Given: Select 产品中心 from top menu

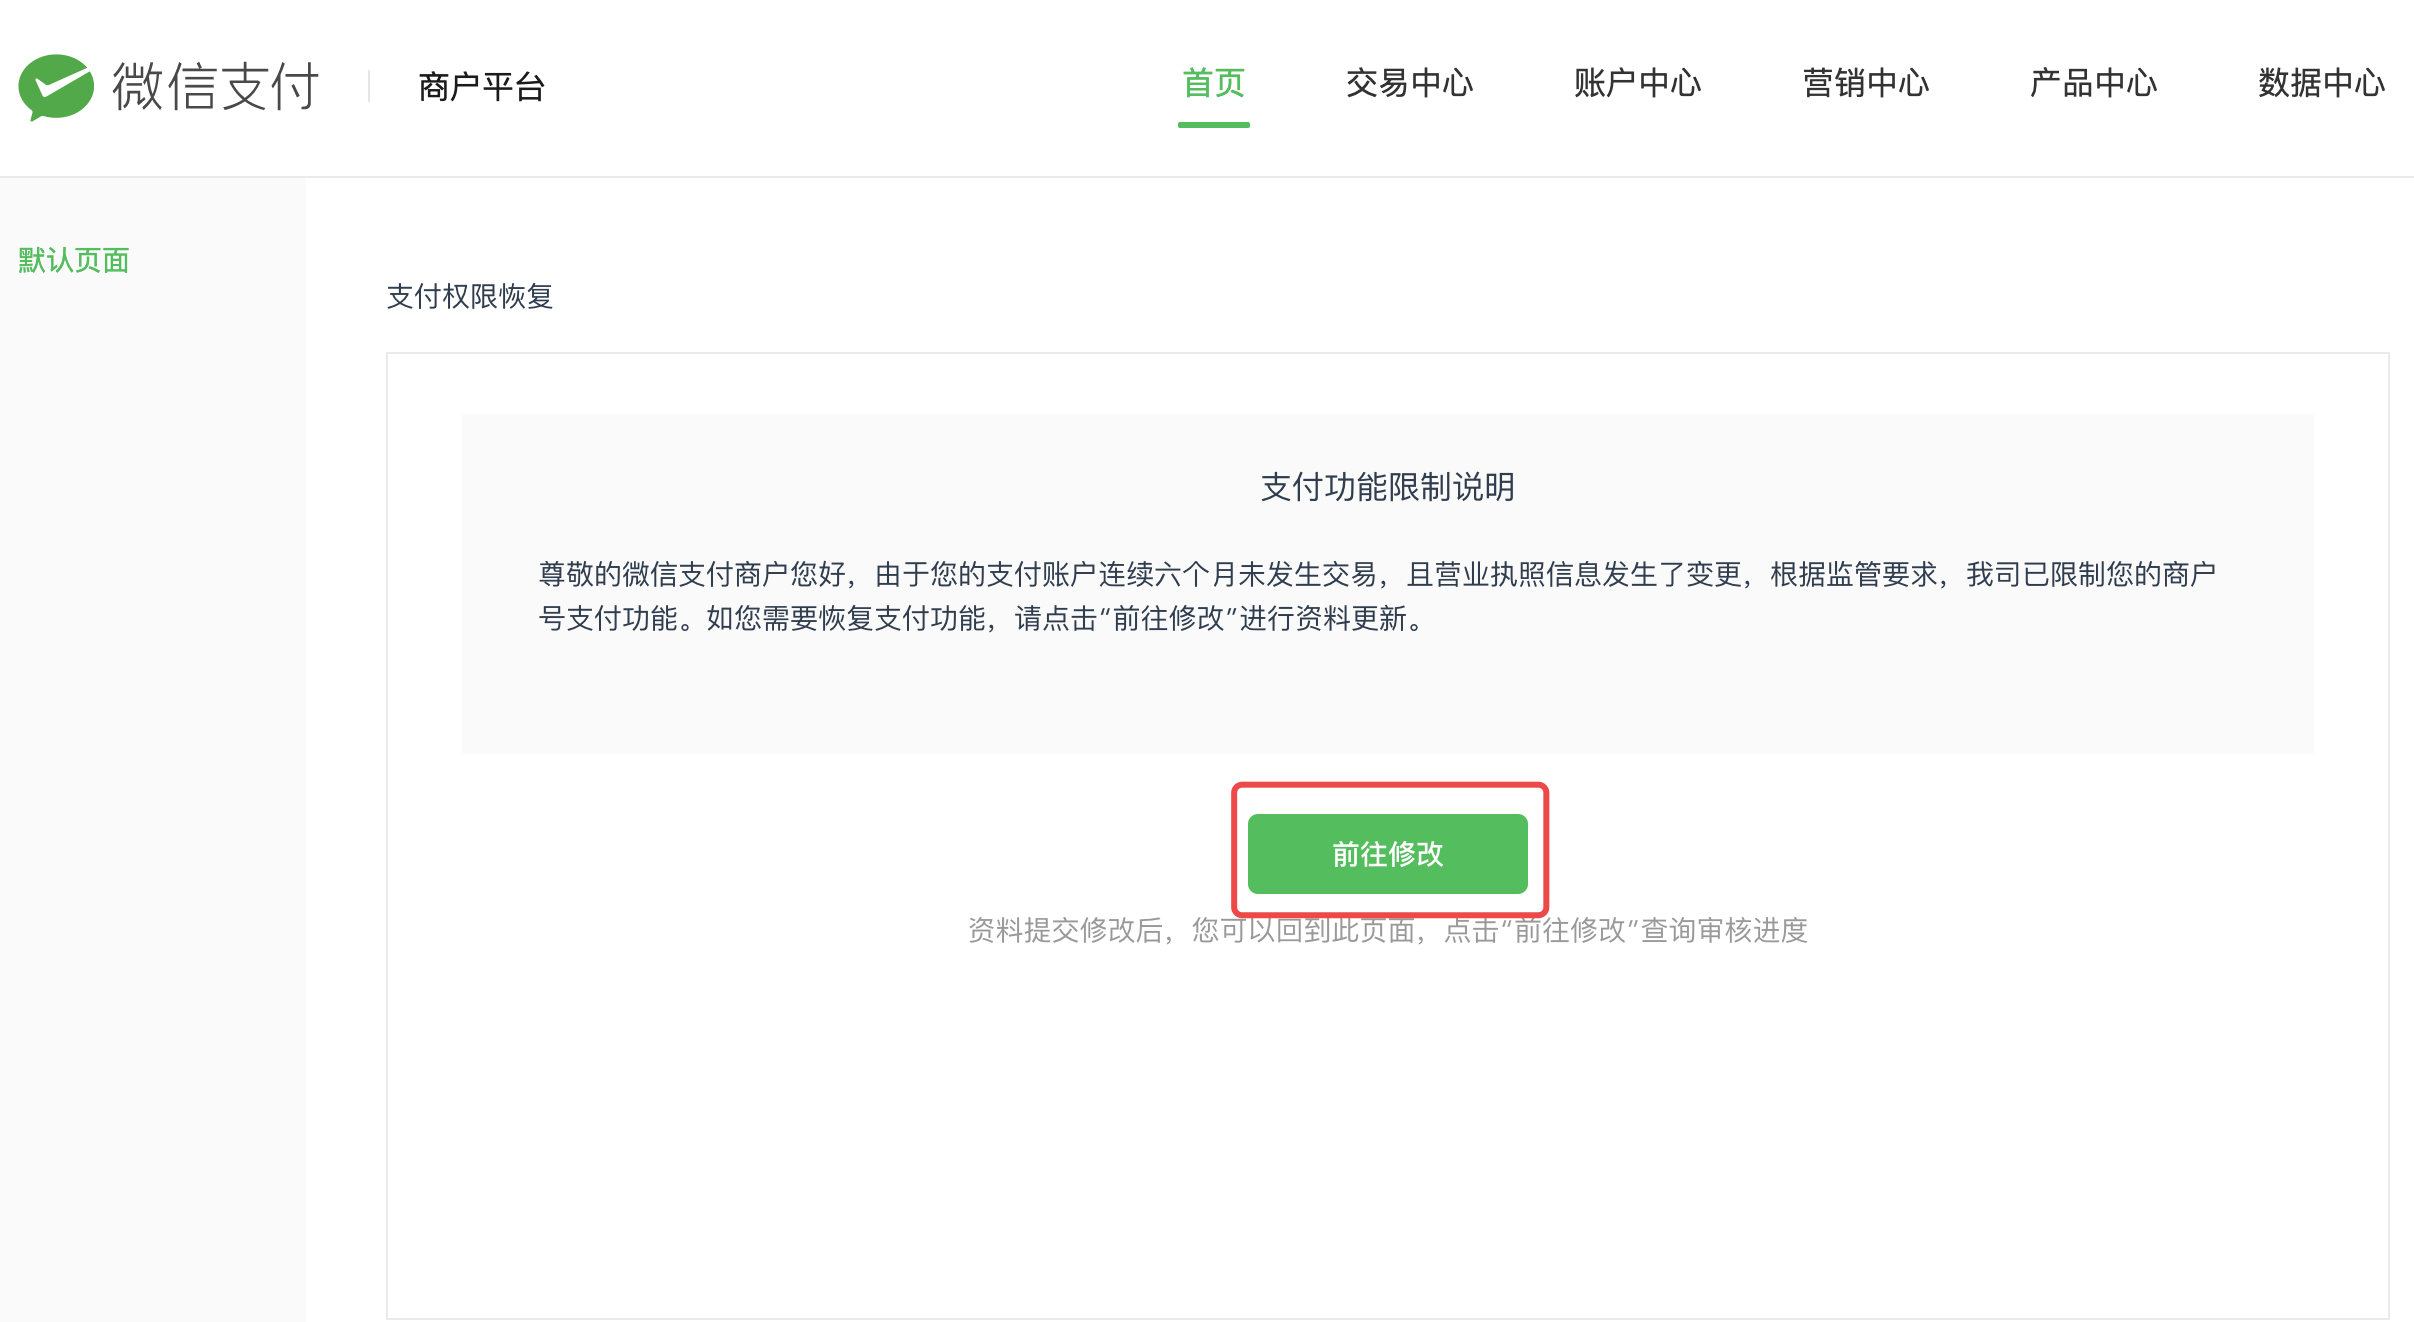Looking at the screenshot, I should 2093,83.
